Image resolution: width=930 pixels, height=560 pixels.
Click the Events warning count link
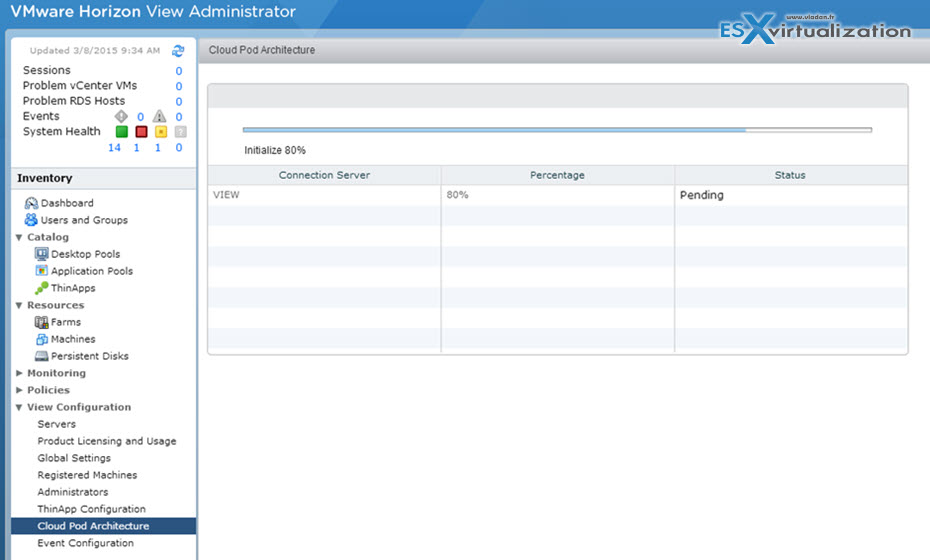[x=179, y=117]
